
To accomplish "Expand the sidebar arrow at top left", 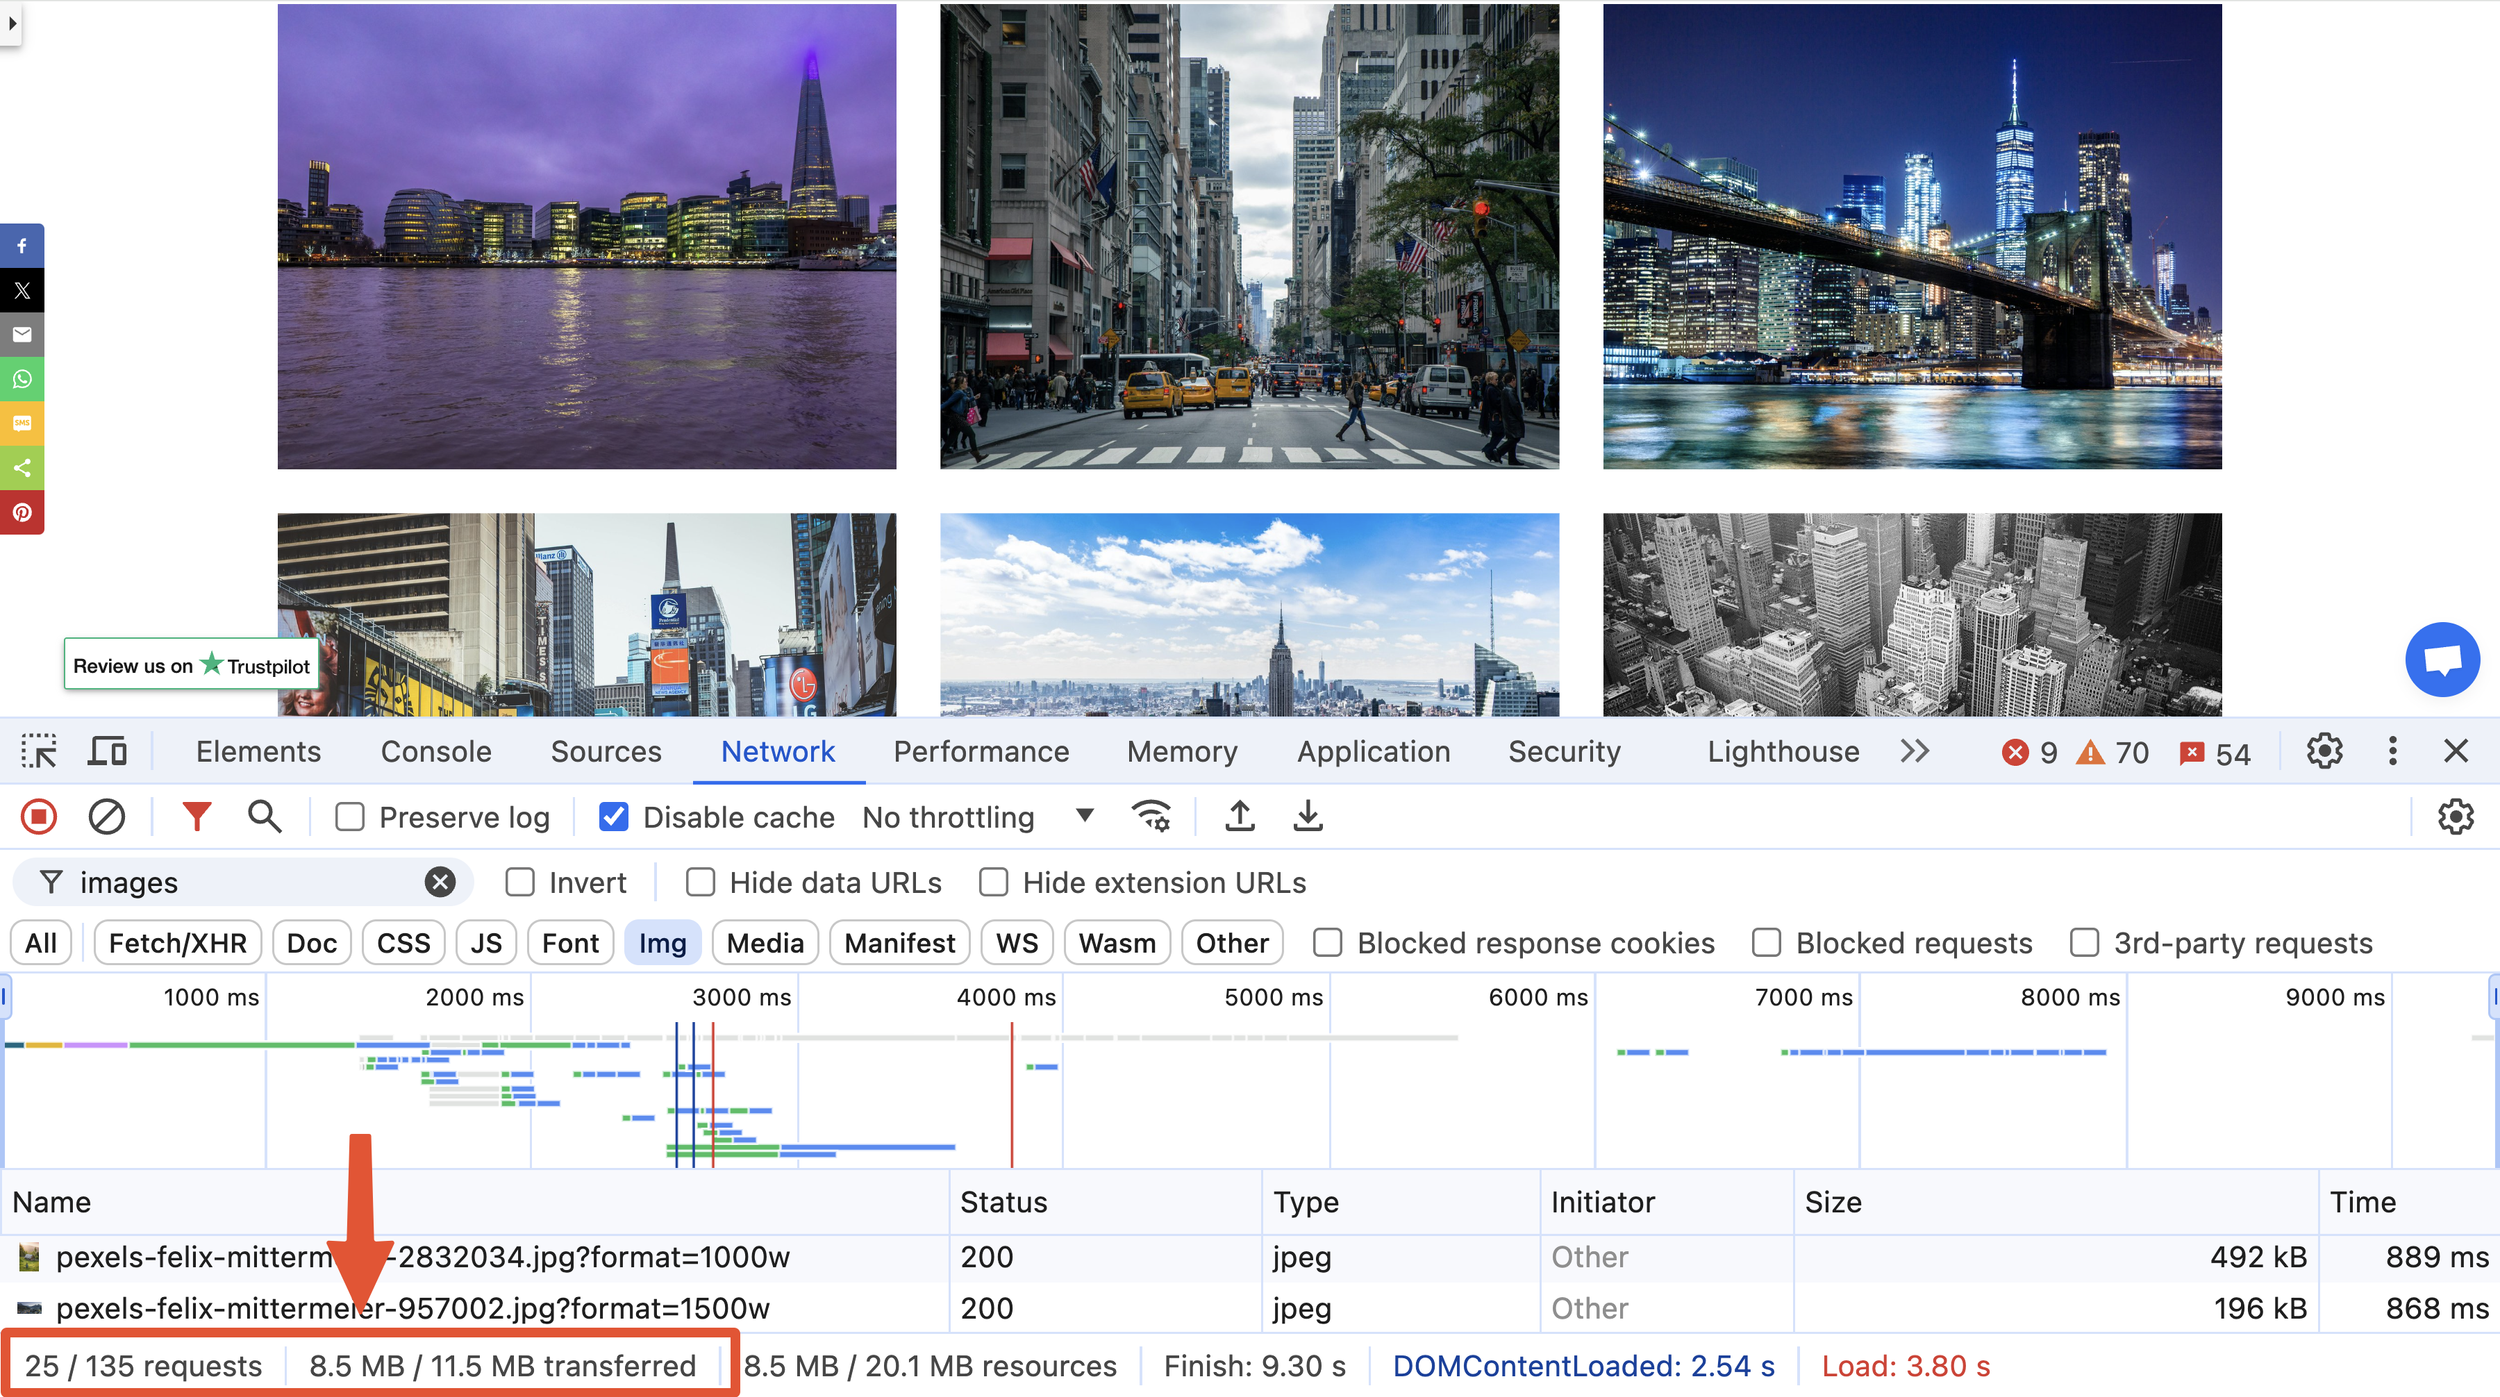I will tap(11, 22).
